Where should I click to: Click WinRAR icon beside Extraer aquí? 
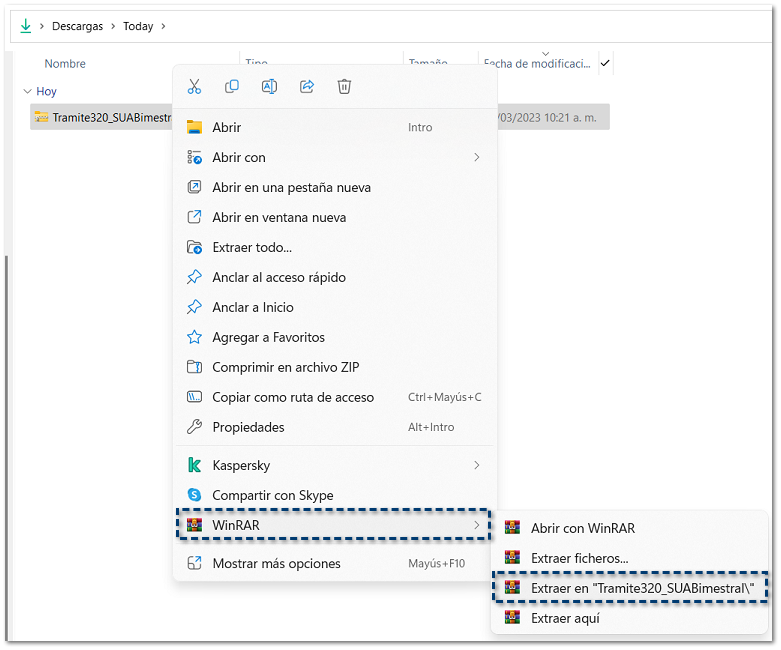click(512, 618)
